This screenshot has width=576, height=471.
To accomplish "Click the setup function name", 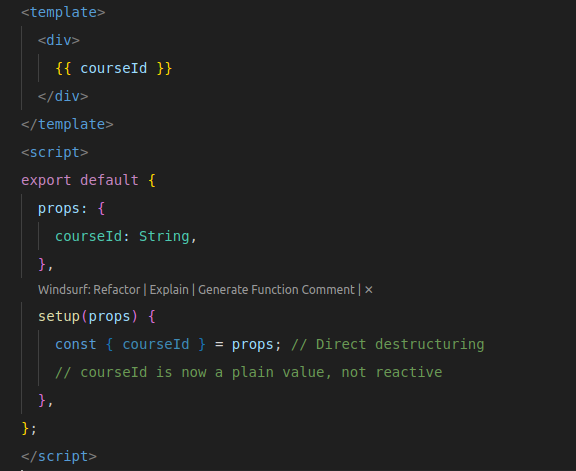I will click(59, 316).
